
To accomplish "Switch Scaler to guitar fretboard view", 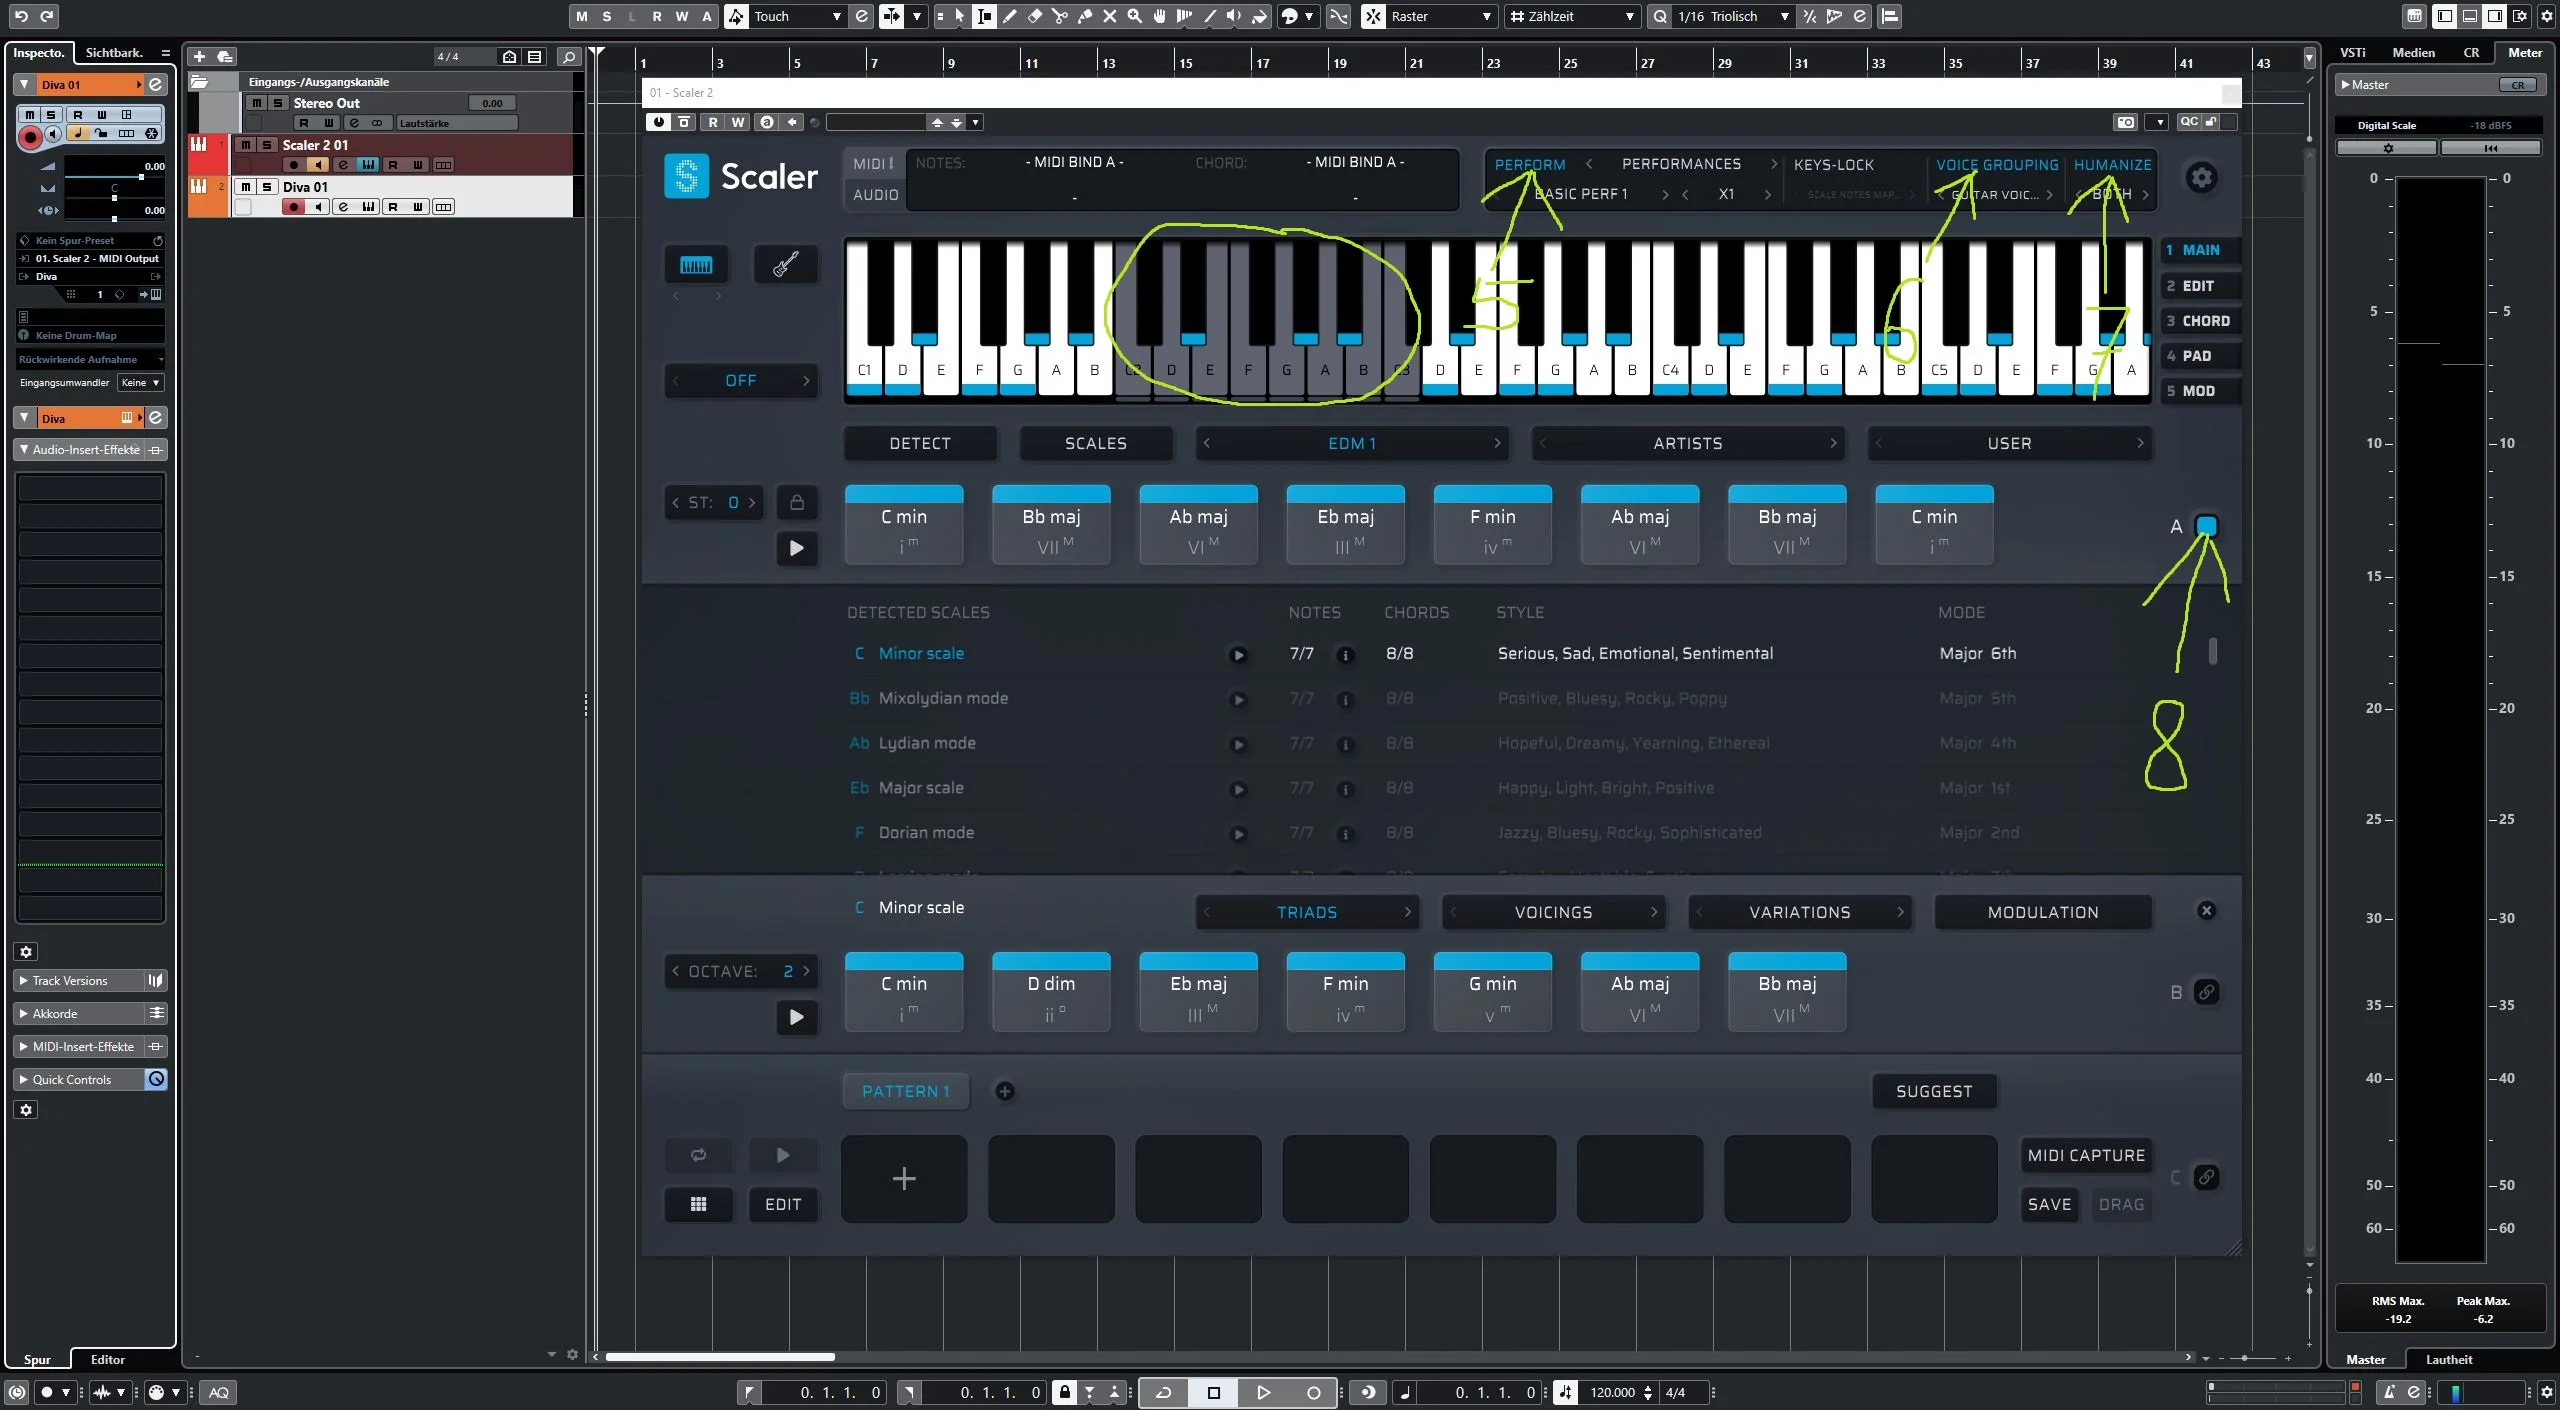I will coord(785,264).
